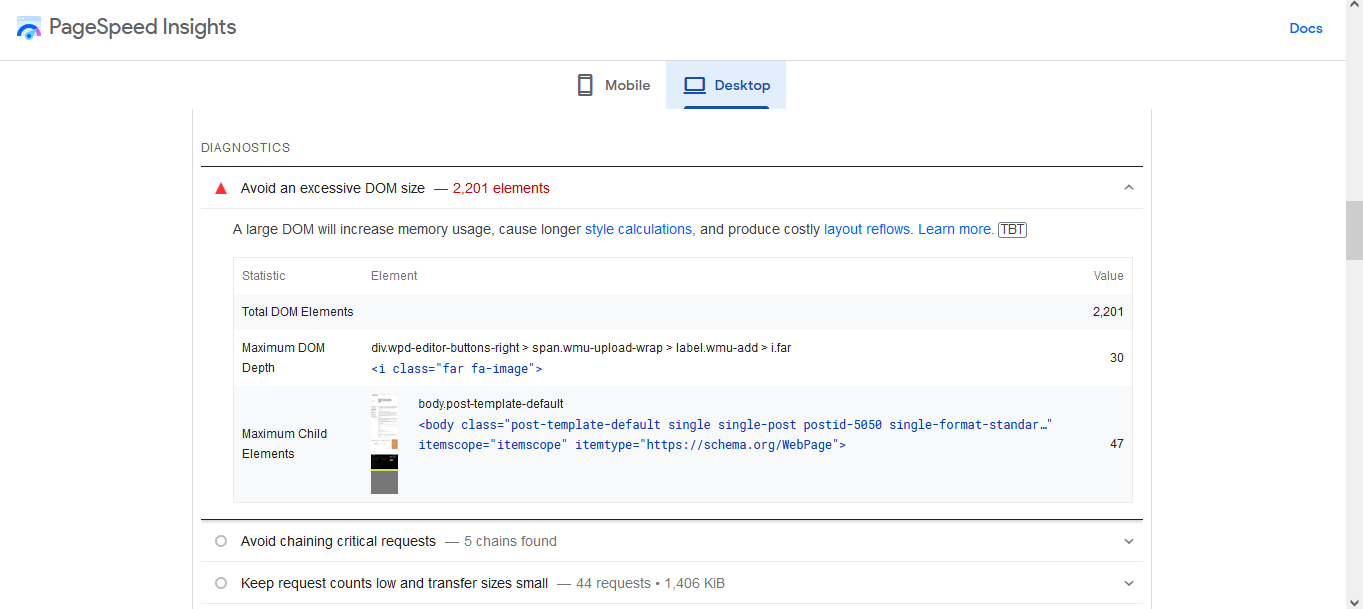Click the Value column header
This screenshot has height=609, width=1363.
tap(1108, 276)
